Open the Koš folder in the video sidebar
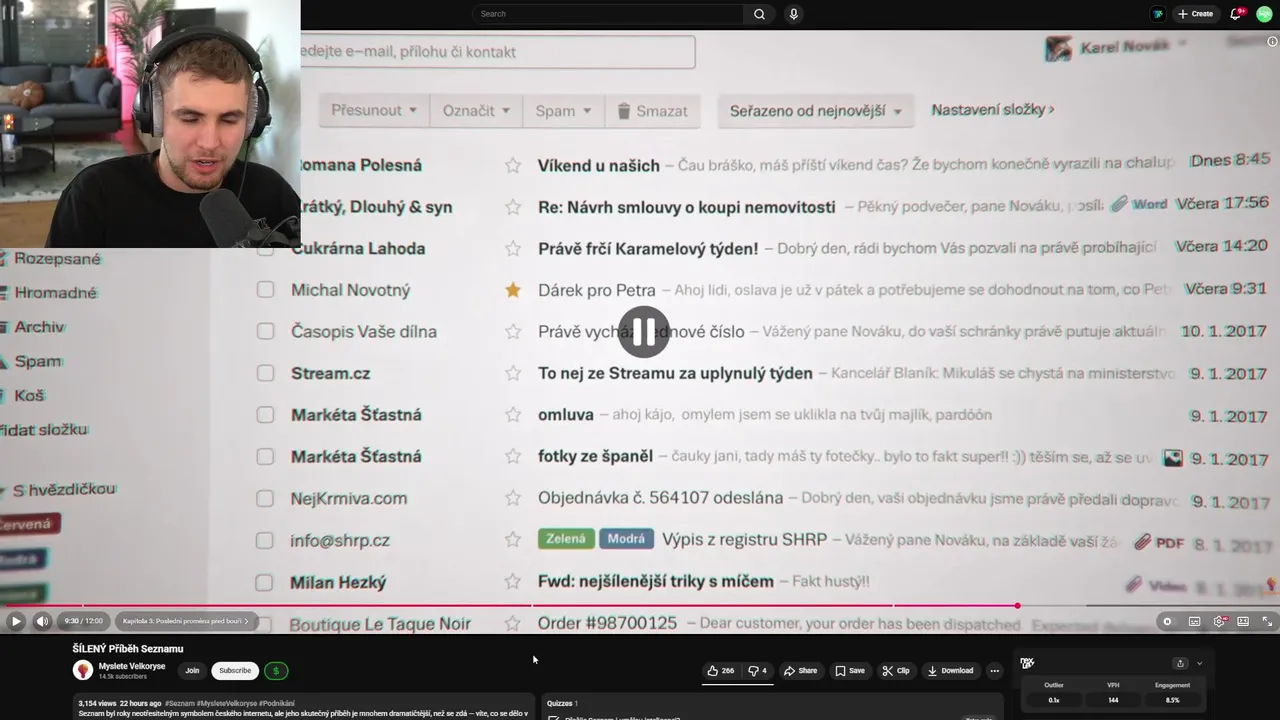Screen dimensions: 1280x720 [x=29, y=395]
